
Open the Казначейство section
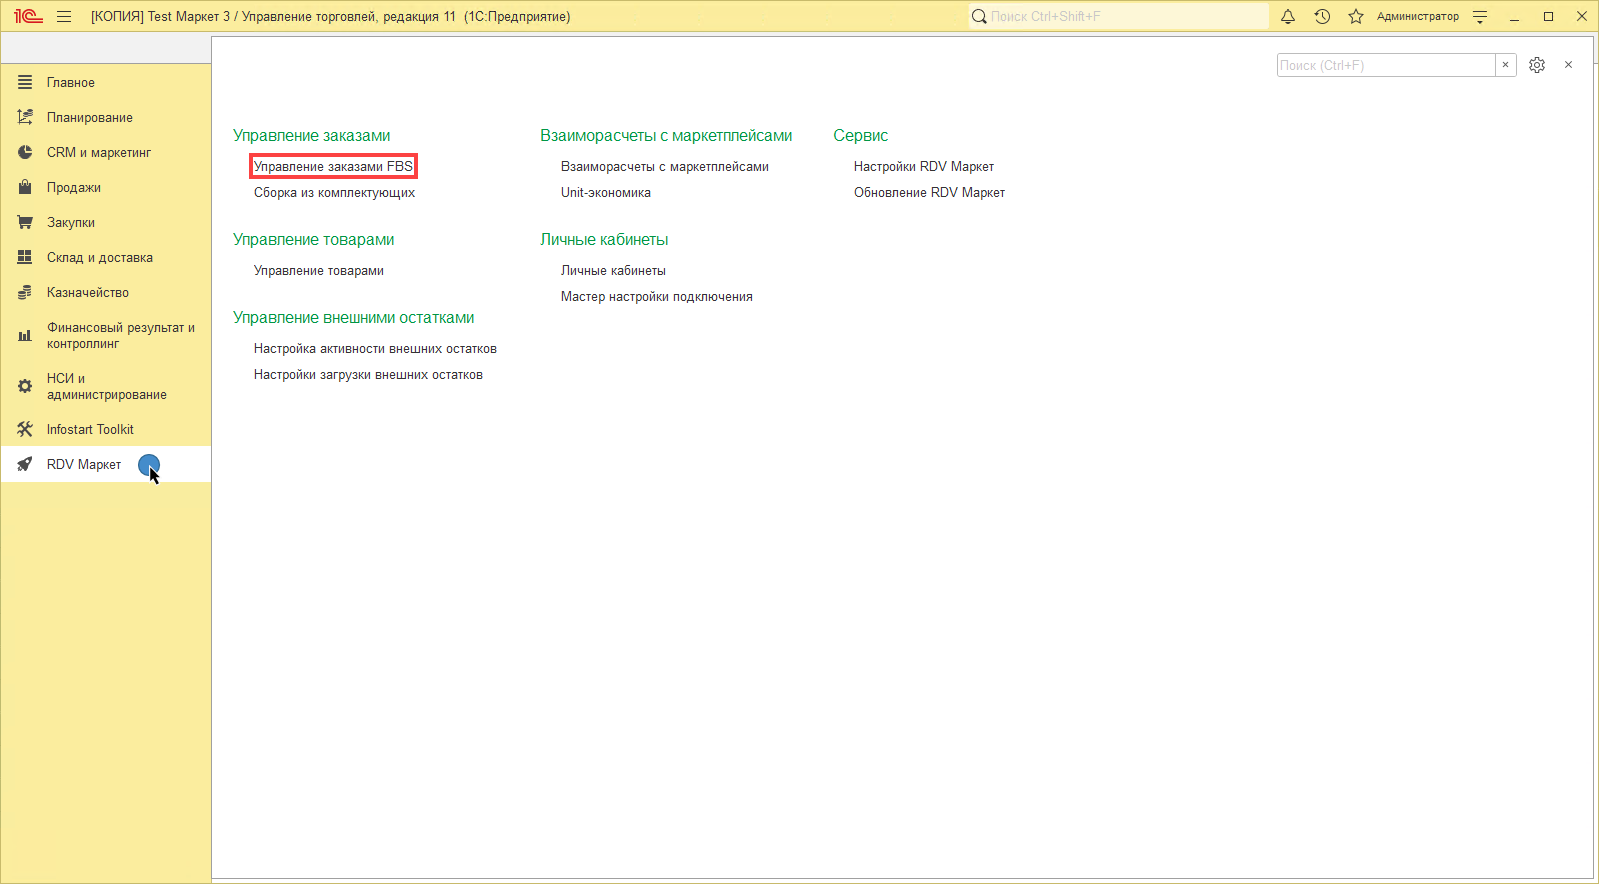point(106,292)
